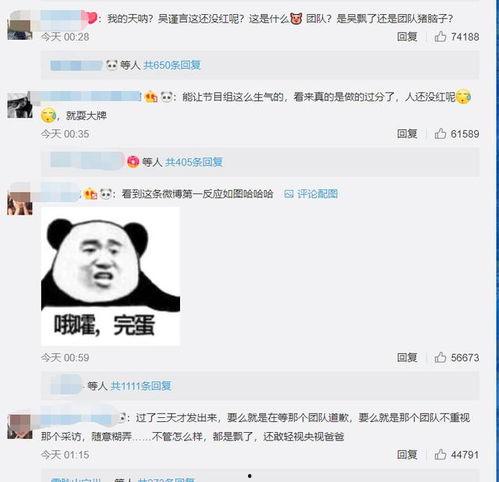Expand 共405条回复 replies
This screenshot has height=482, width=499.
194,162
